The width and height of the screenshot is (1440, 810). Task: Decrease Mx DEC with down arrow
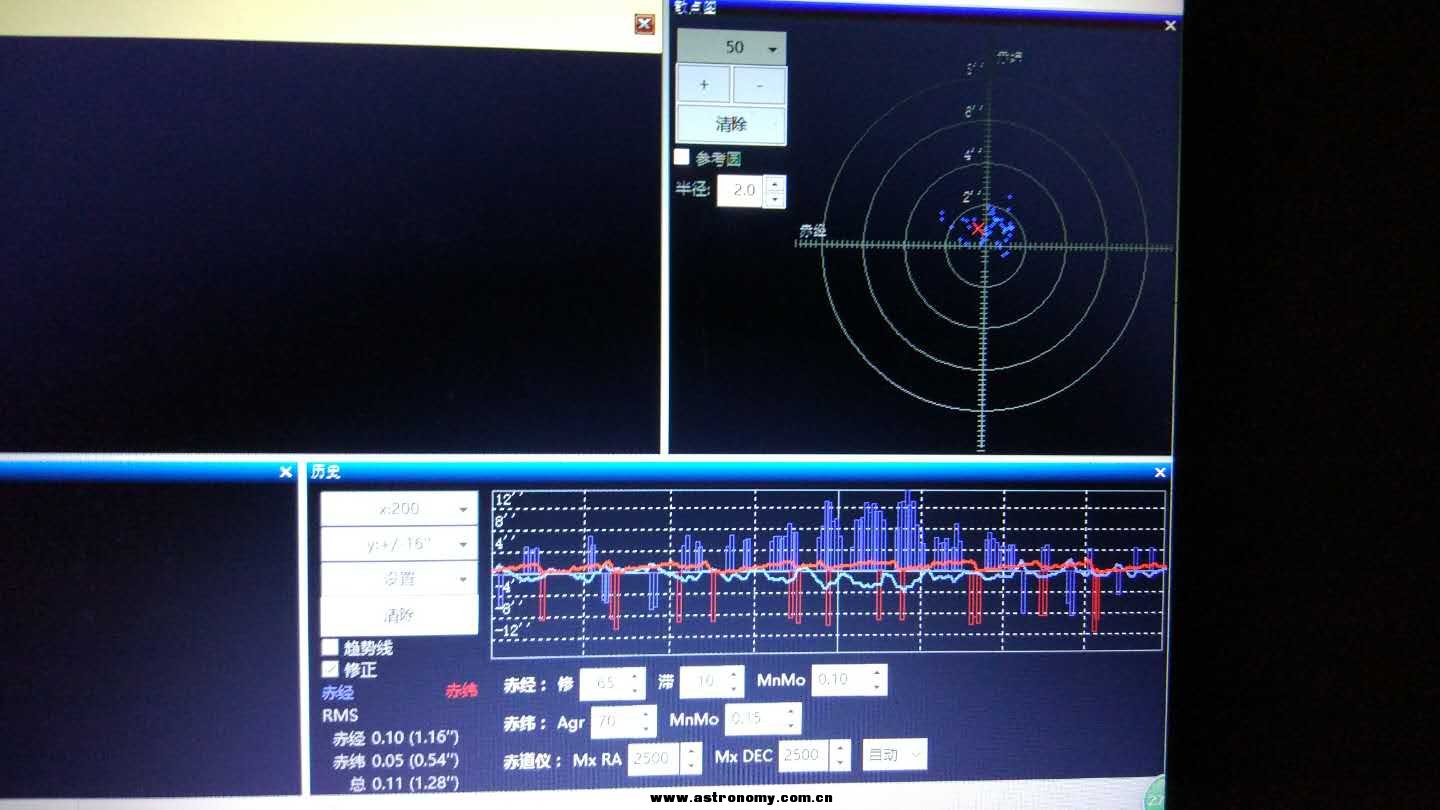click(840, 764)
